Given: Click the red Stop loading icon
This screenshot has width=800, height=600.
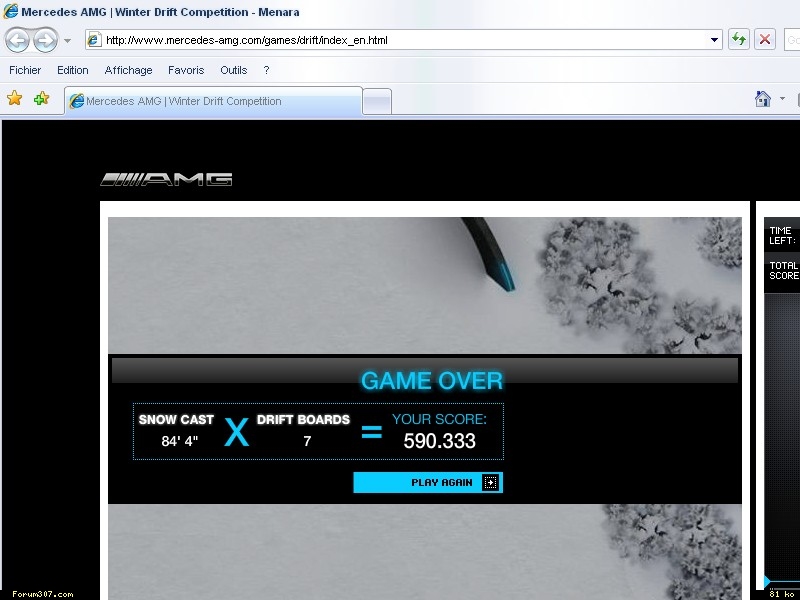Looking at the screenshot, I should pyautogui.click(x=765, y=40).
